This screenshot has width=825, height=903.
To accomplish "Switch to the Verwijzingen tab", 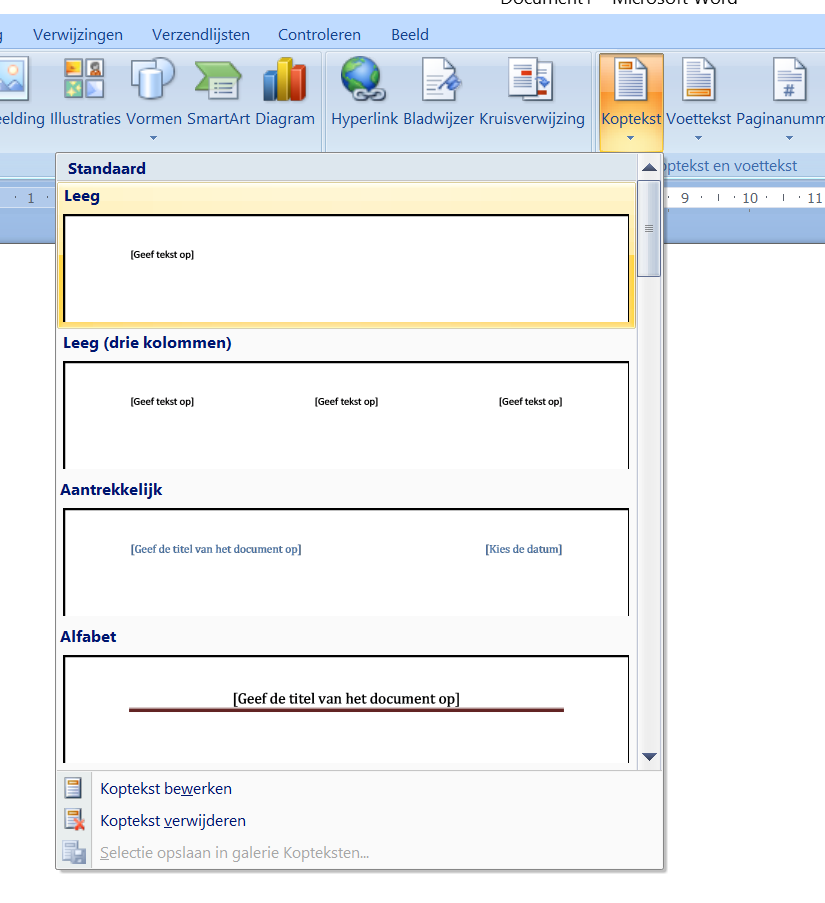I will coord(78,35).
